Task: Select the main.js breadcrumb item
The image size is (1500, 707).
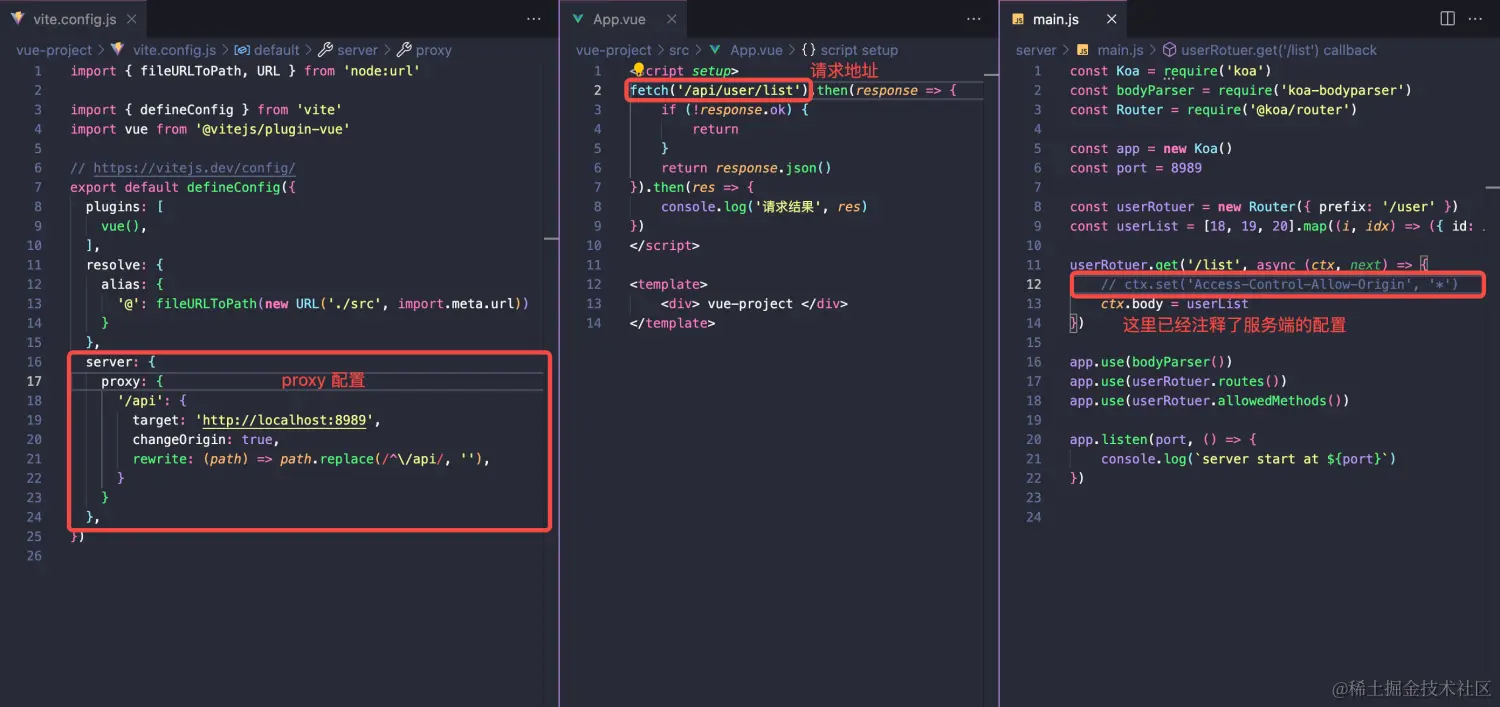Action: pyautogui.click(x=1109, y=50)
